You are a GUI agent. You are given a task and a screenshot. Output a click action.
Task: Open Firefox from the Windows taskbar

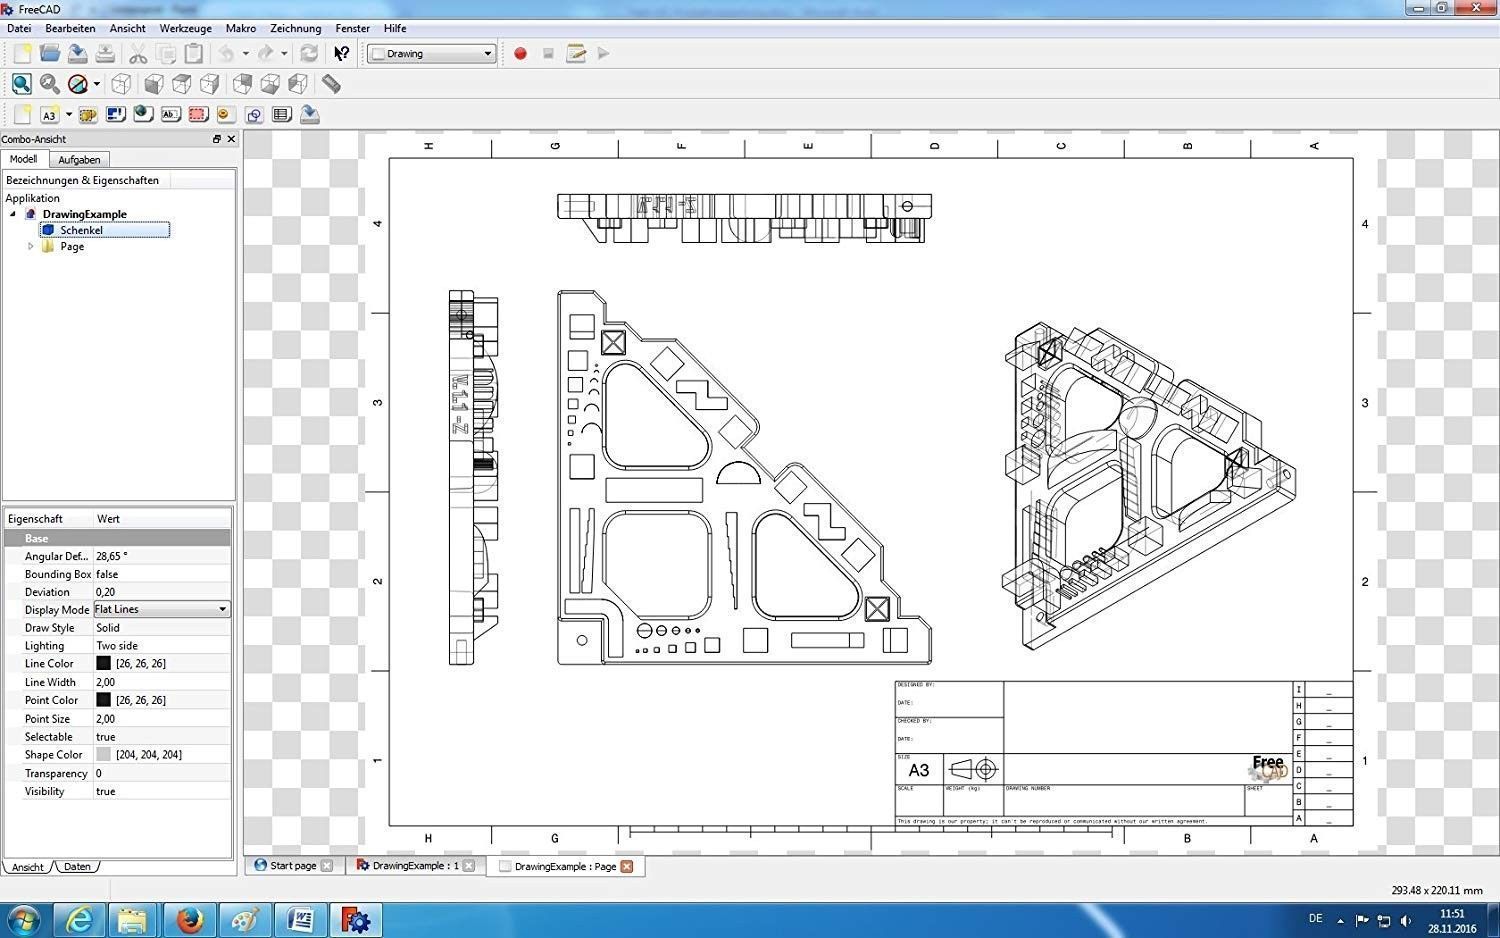(x=189, y=919)
